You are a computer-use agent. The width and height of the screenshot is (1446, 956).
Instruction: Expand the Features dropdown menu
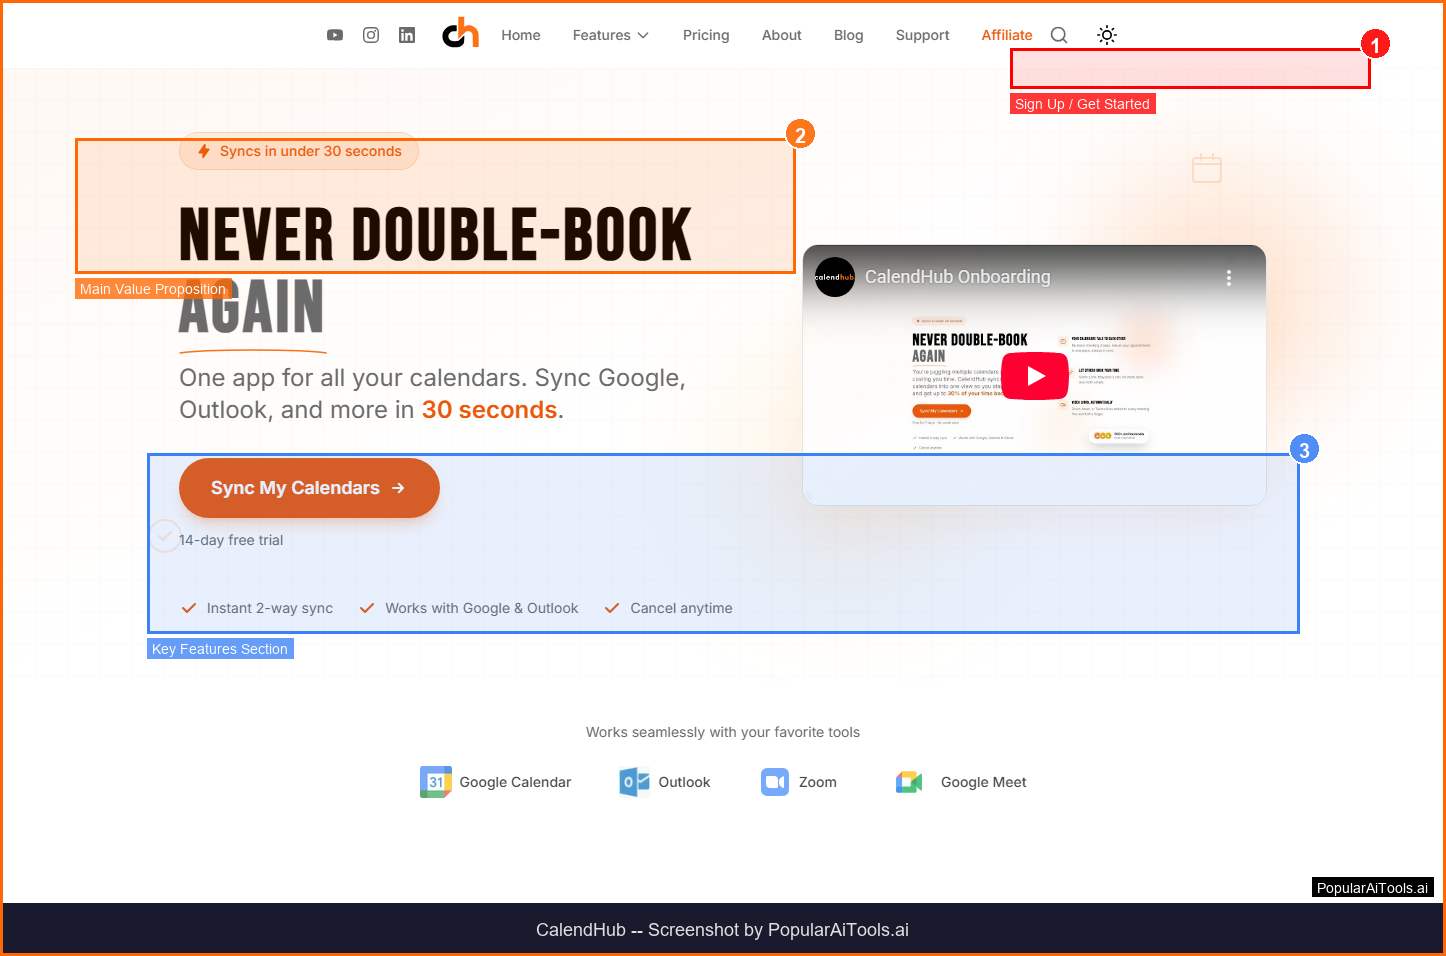coord(610,35)
